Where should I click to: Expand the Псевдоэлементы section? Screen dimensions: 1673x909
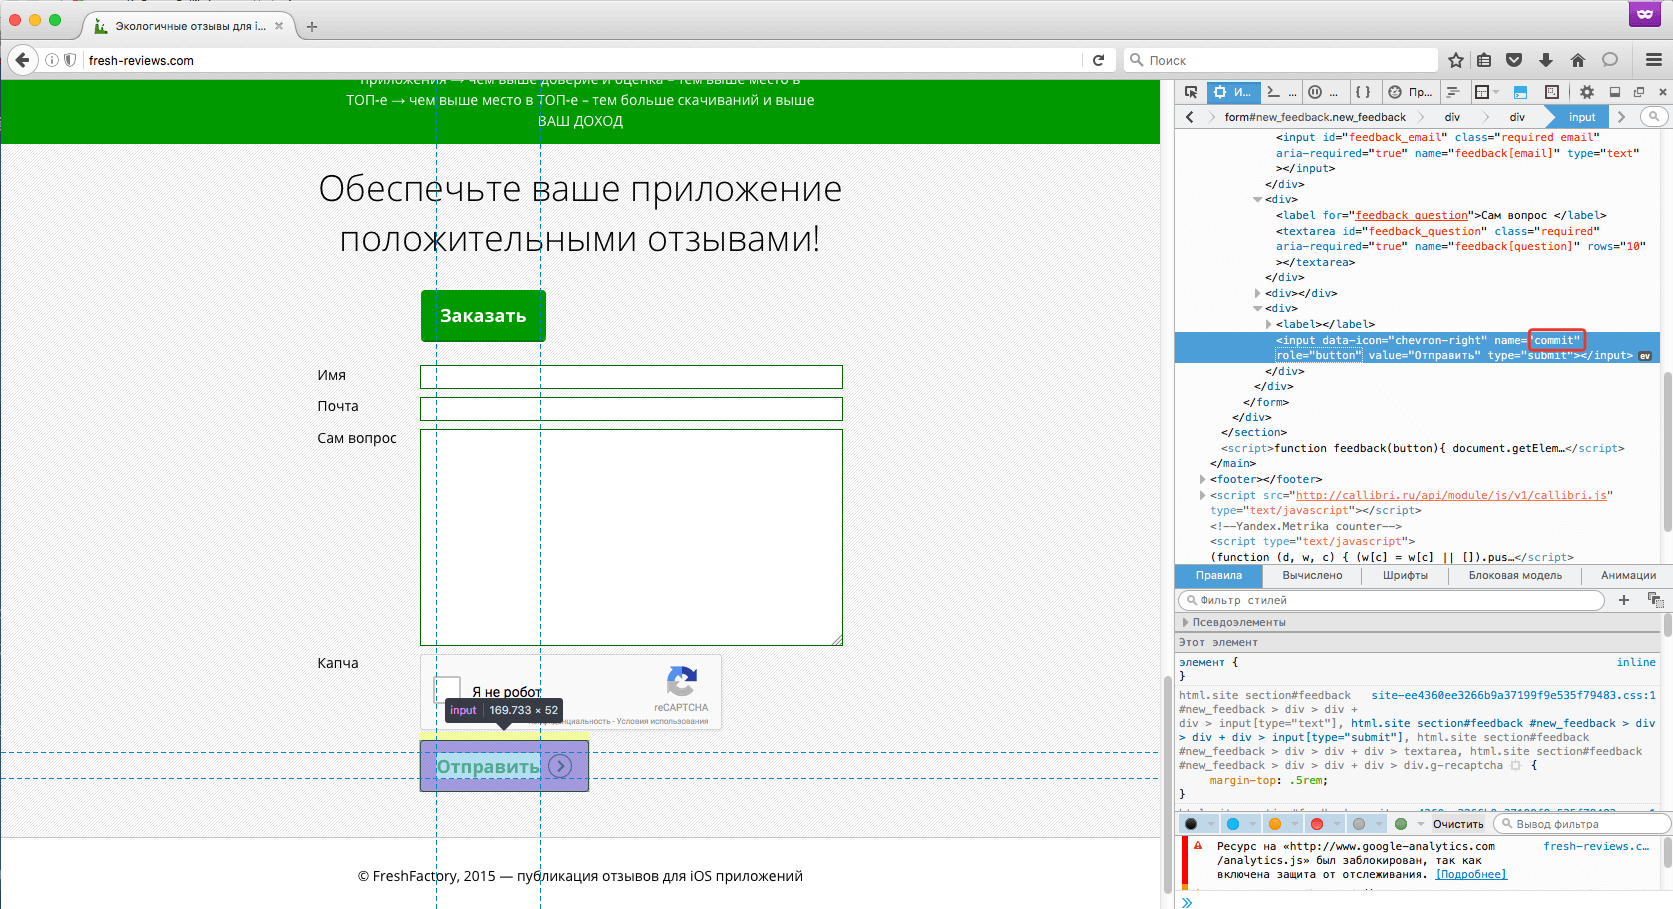(1185, 622)
